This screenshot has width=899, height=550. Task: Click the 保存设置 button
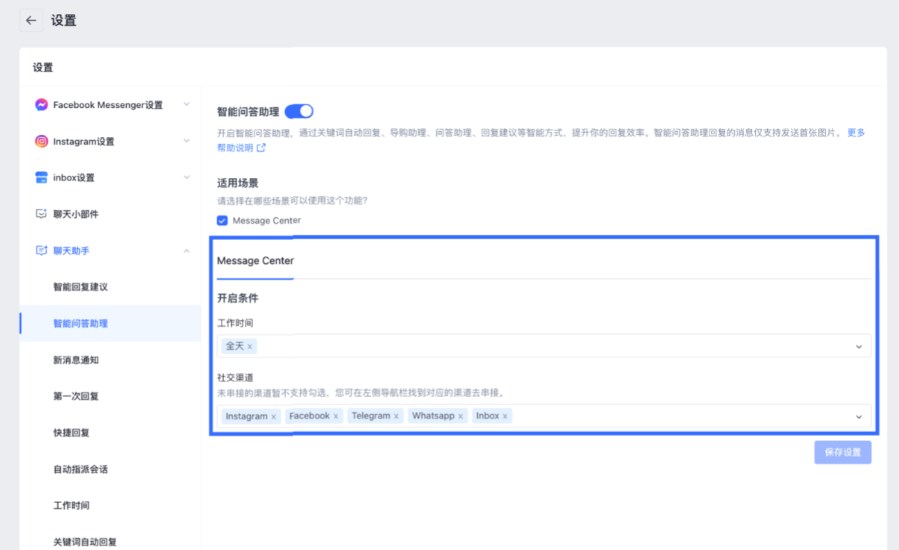pos(842,452)
